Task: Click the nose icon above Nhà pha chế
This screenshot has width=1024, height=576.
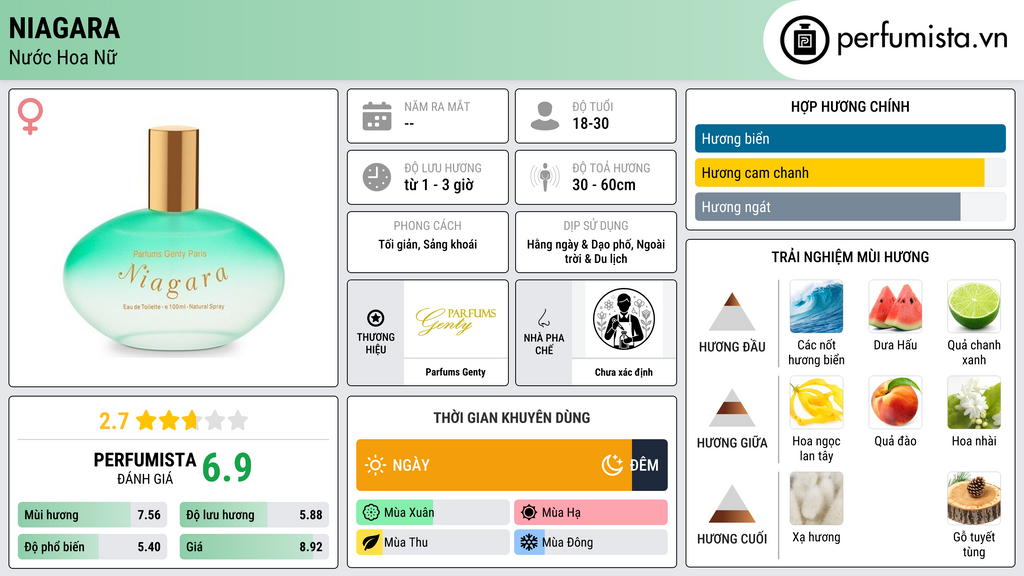Action: [543, 319]
